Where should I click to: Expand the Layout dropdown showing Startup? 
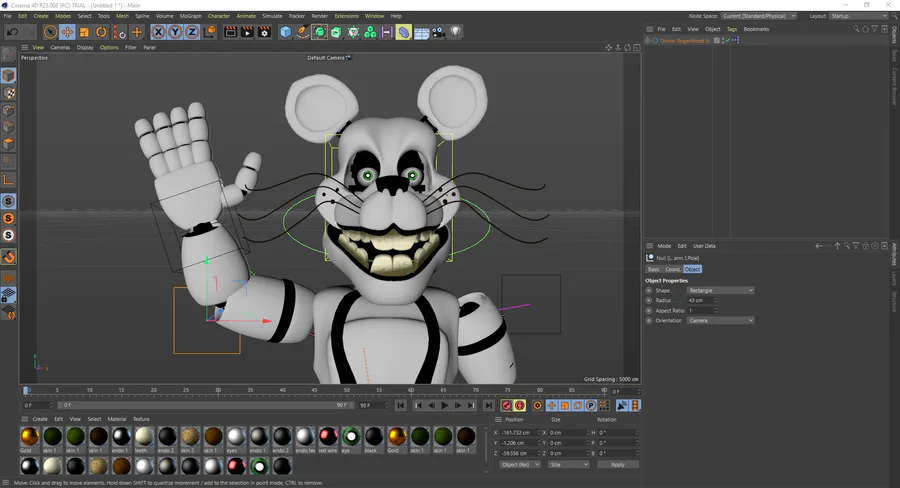pos(858,16)
